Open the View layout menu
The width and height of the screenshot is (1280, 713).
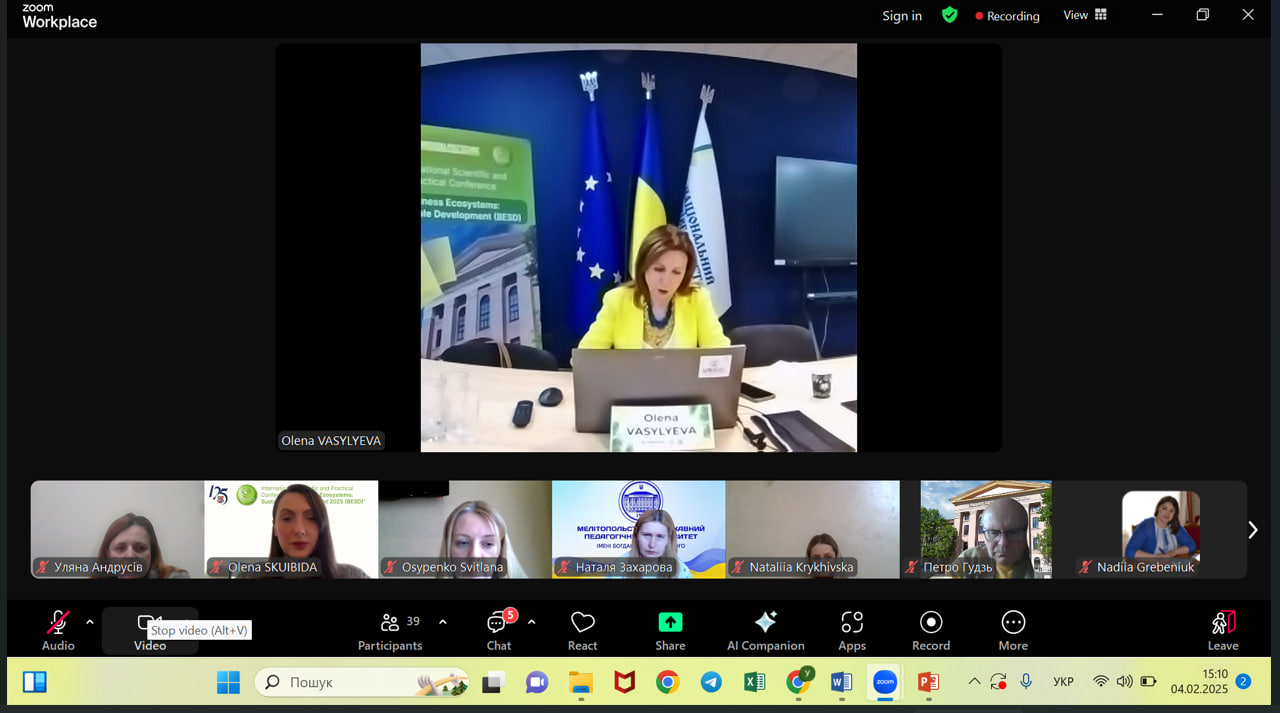click(x=1085, y=15)
